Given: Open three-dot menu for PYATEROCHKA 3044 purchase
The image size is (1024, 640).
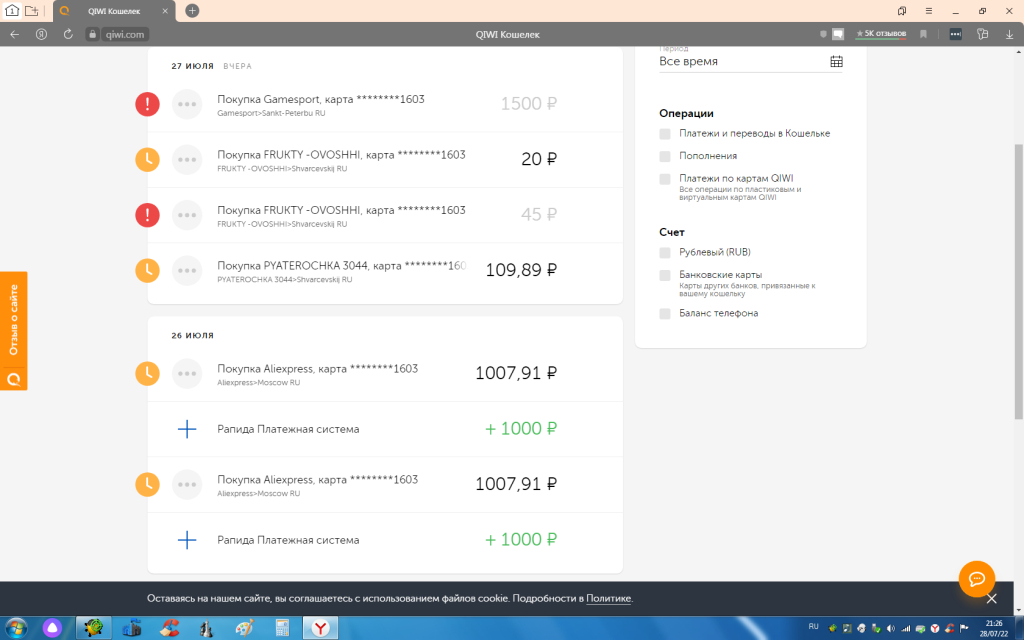Looking at the screenshot, I should click(187, 270).
